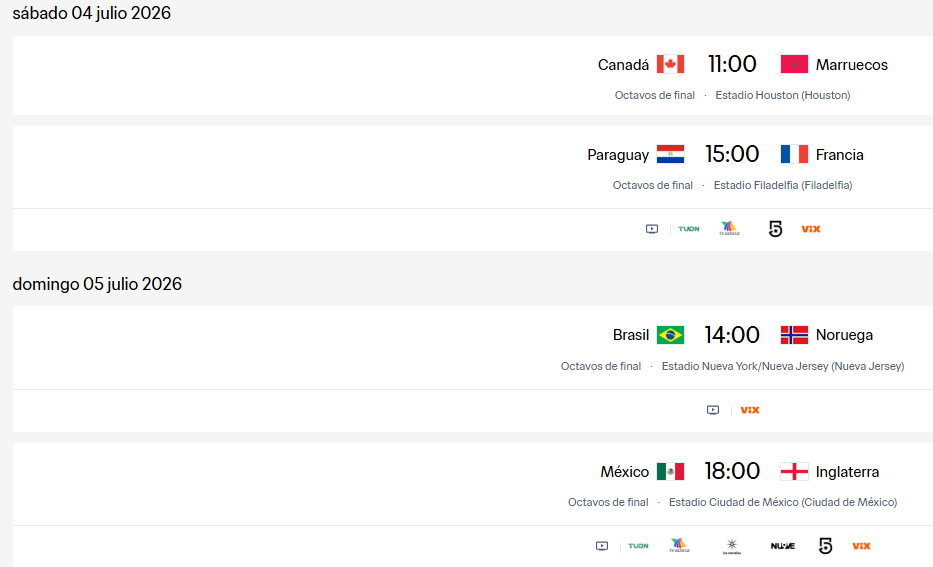Click the Morocco flag next to Marruecos

794,64
